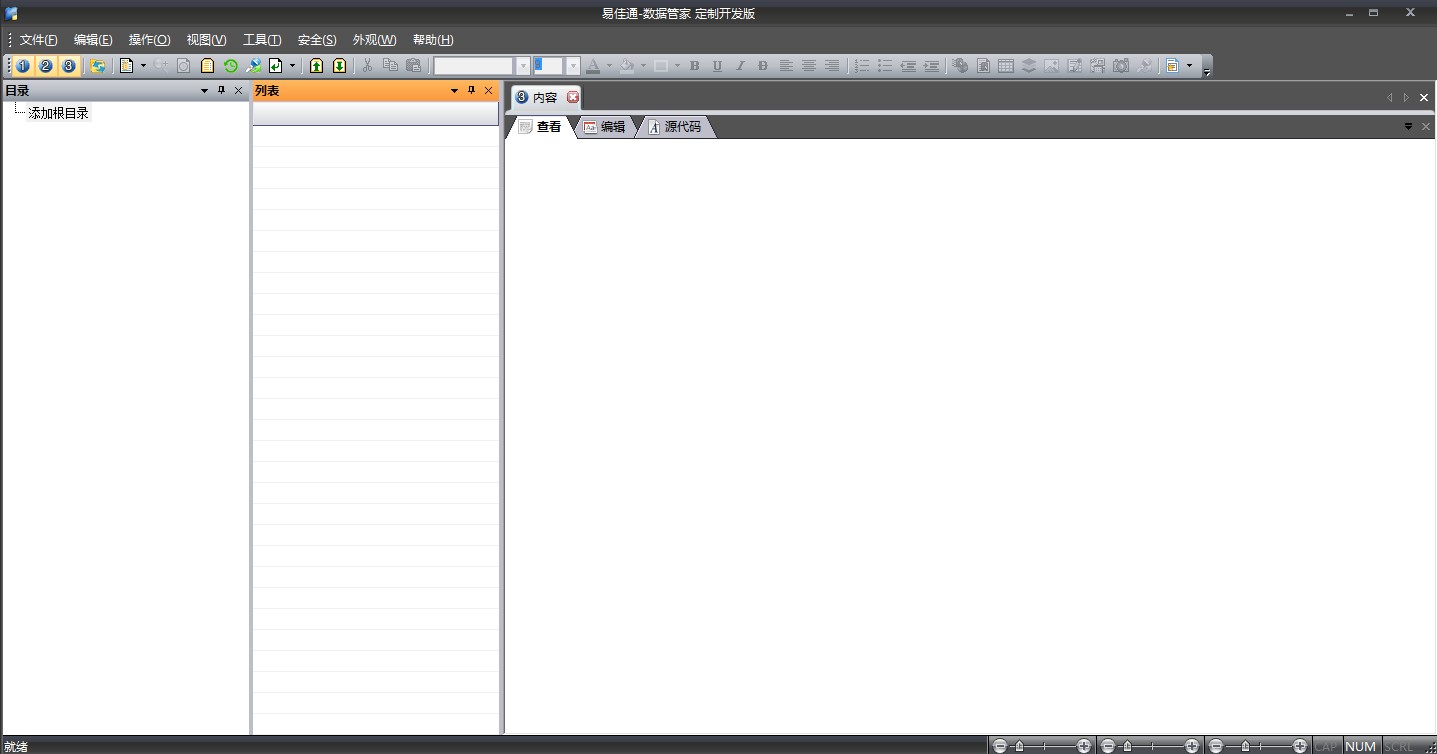1437x754 pixels.
Task: Open the fill color dropdown arrow
Action: [x=643, y=66]
